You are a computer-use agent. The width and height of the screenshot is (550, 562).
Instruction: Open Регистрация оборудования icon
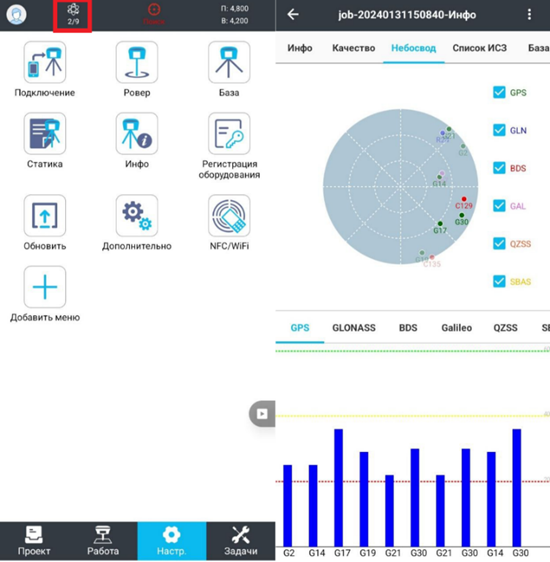click(229, 133)
